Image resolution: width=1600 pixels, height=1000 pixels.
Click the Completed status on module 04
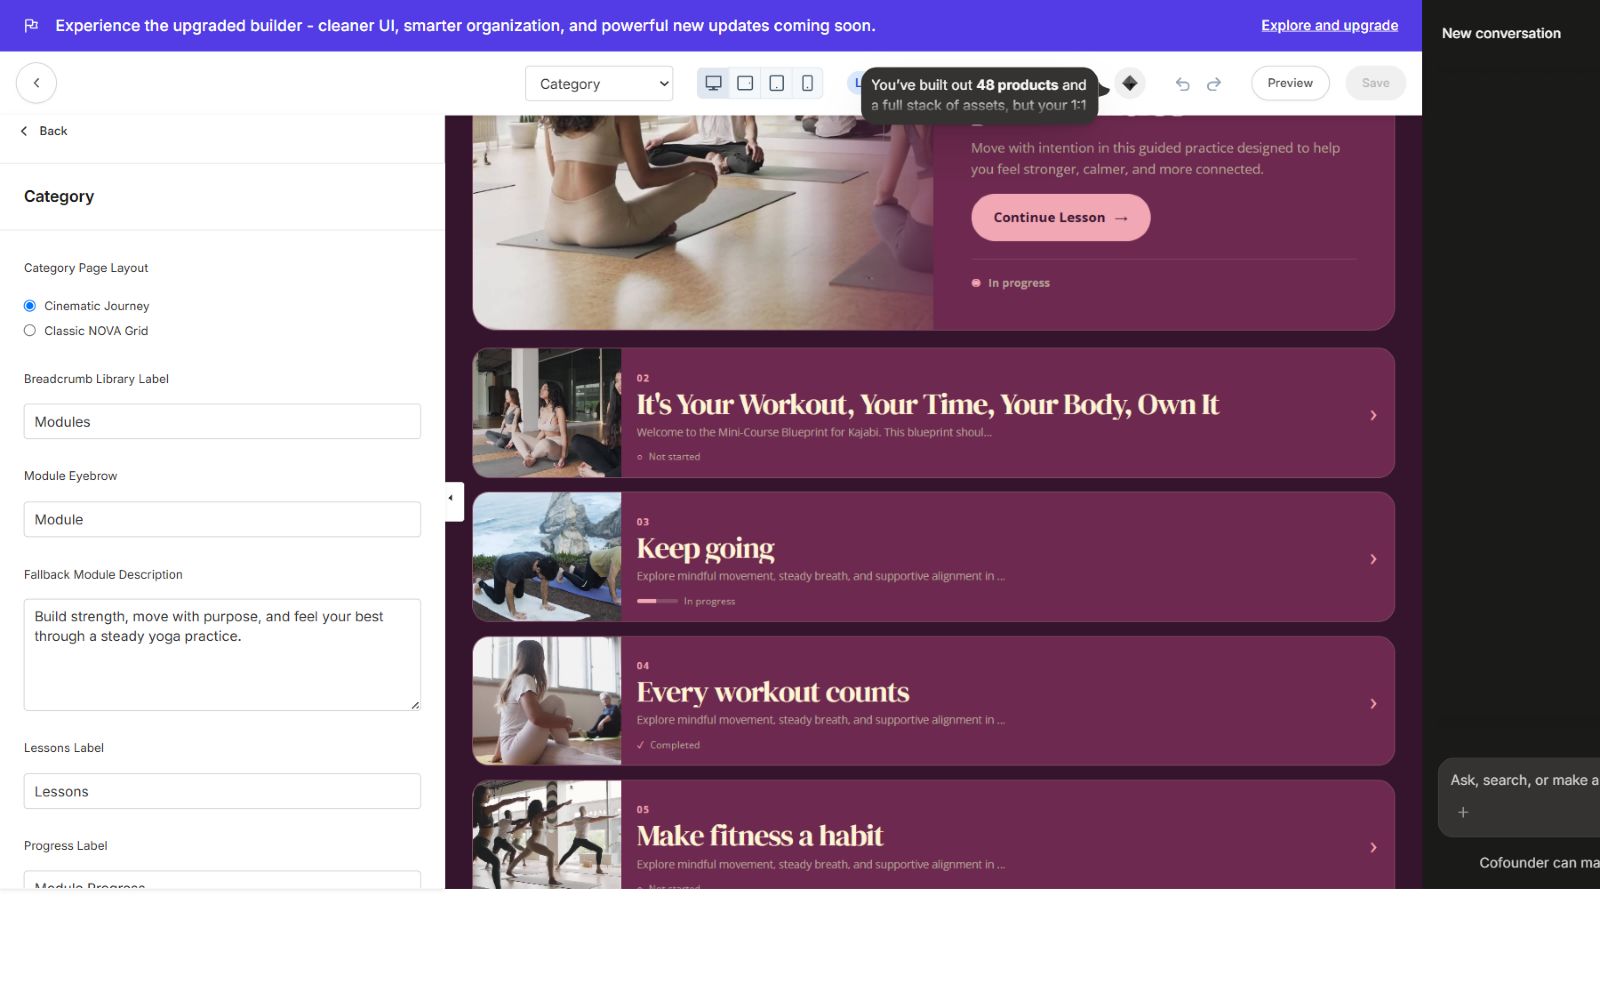coord(668,745)
